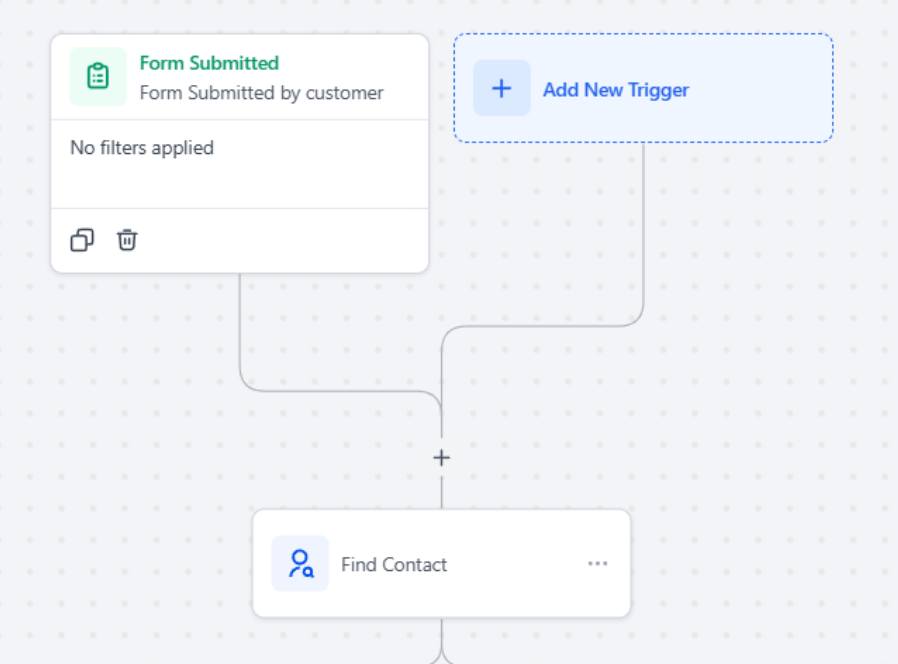Click the Form Submitted clipboard icon
This screenshot has width=898, height=664.
pos(98,77)
